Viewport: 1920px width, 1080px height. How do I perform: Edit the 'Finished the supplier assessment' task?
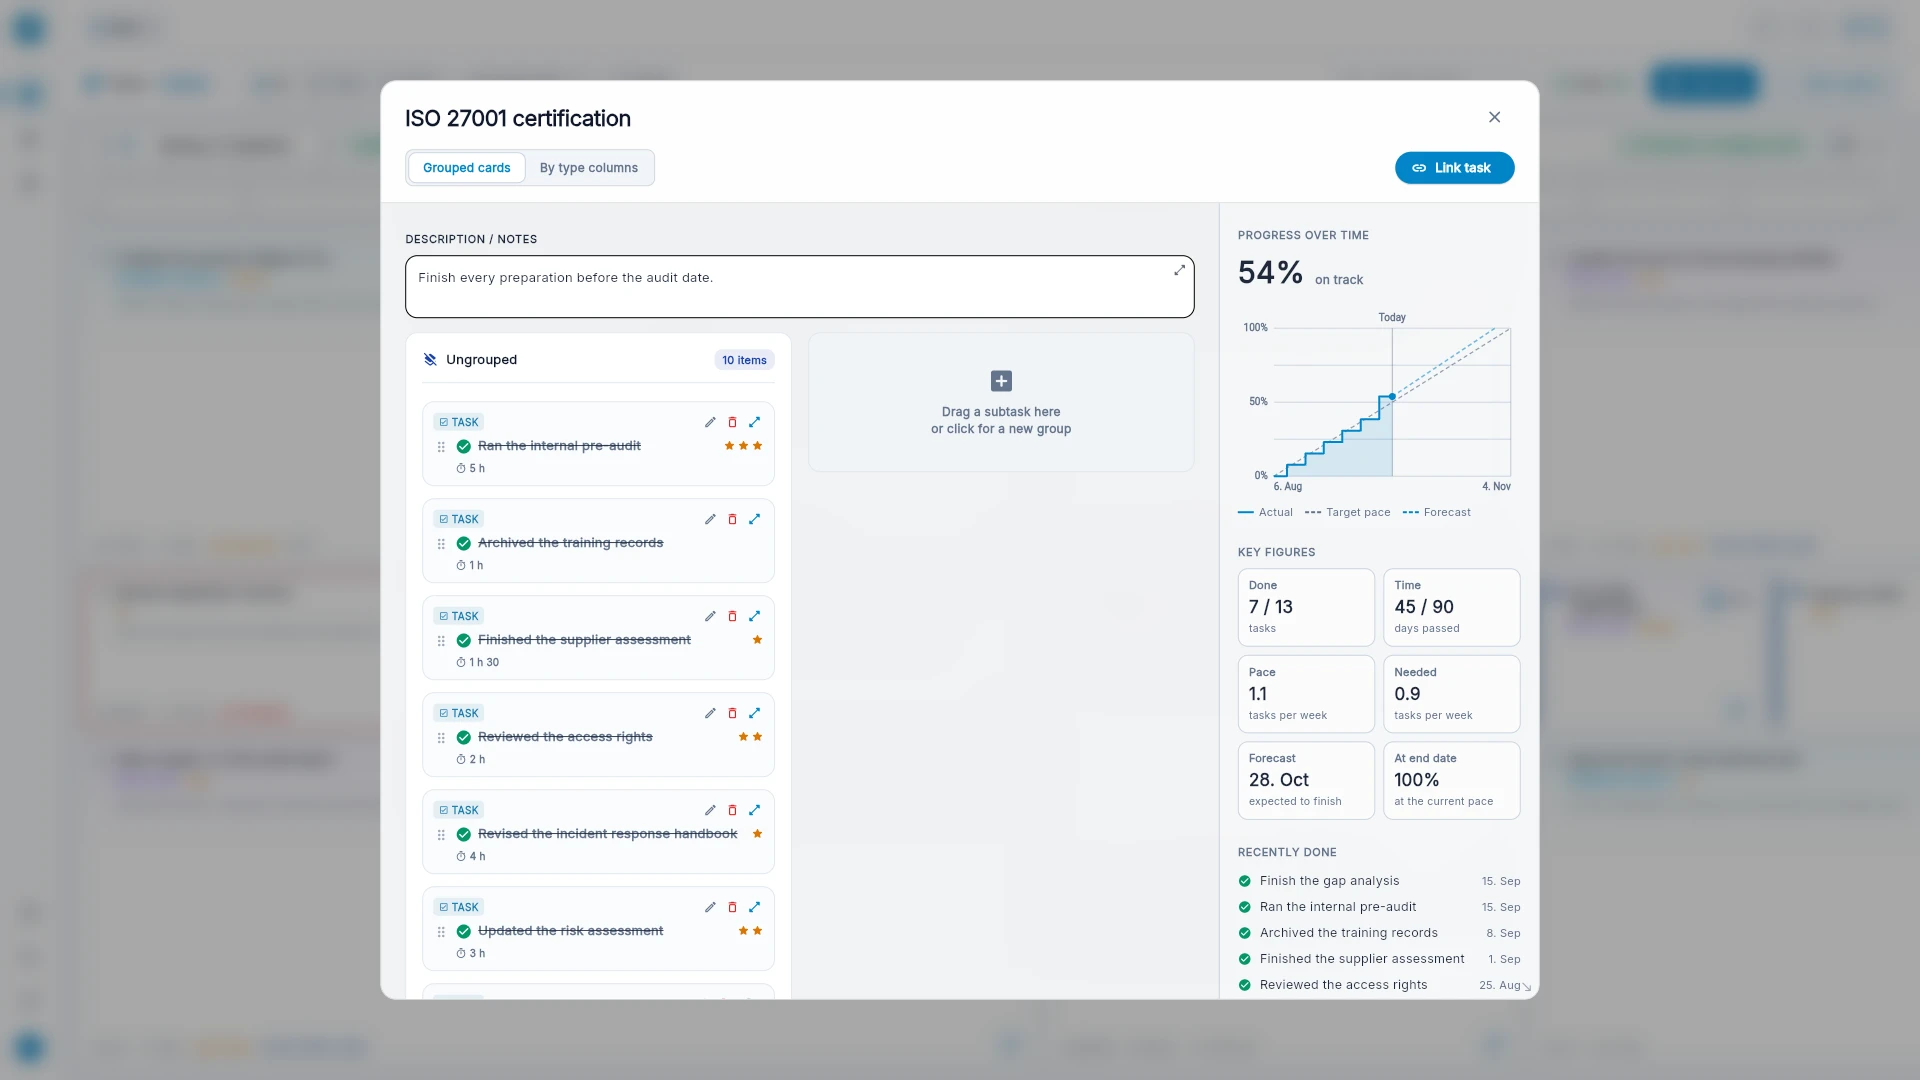[x=710, y=616]
